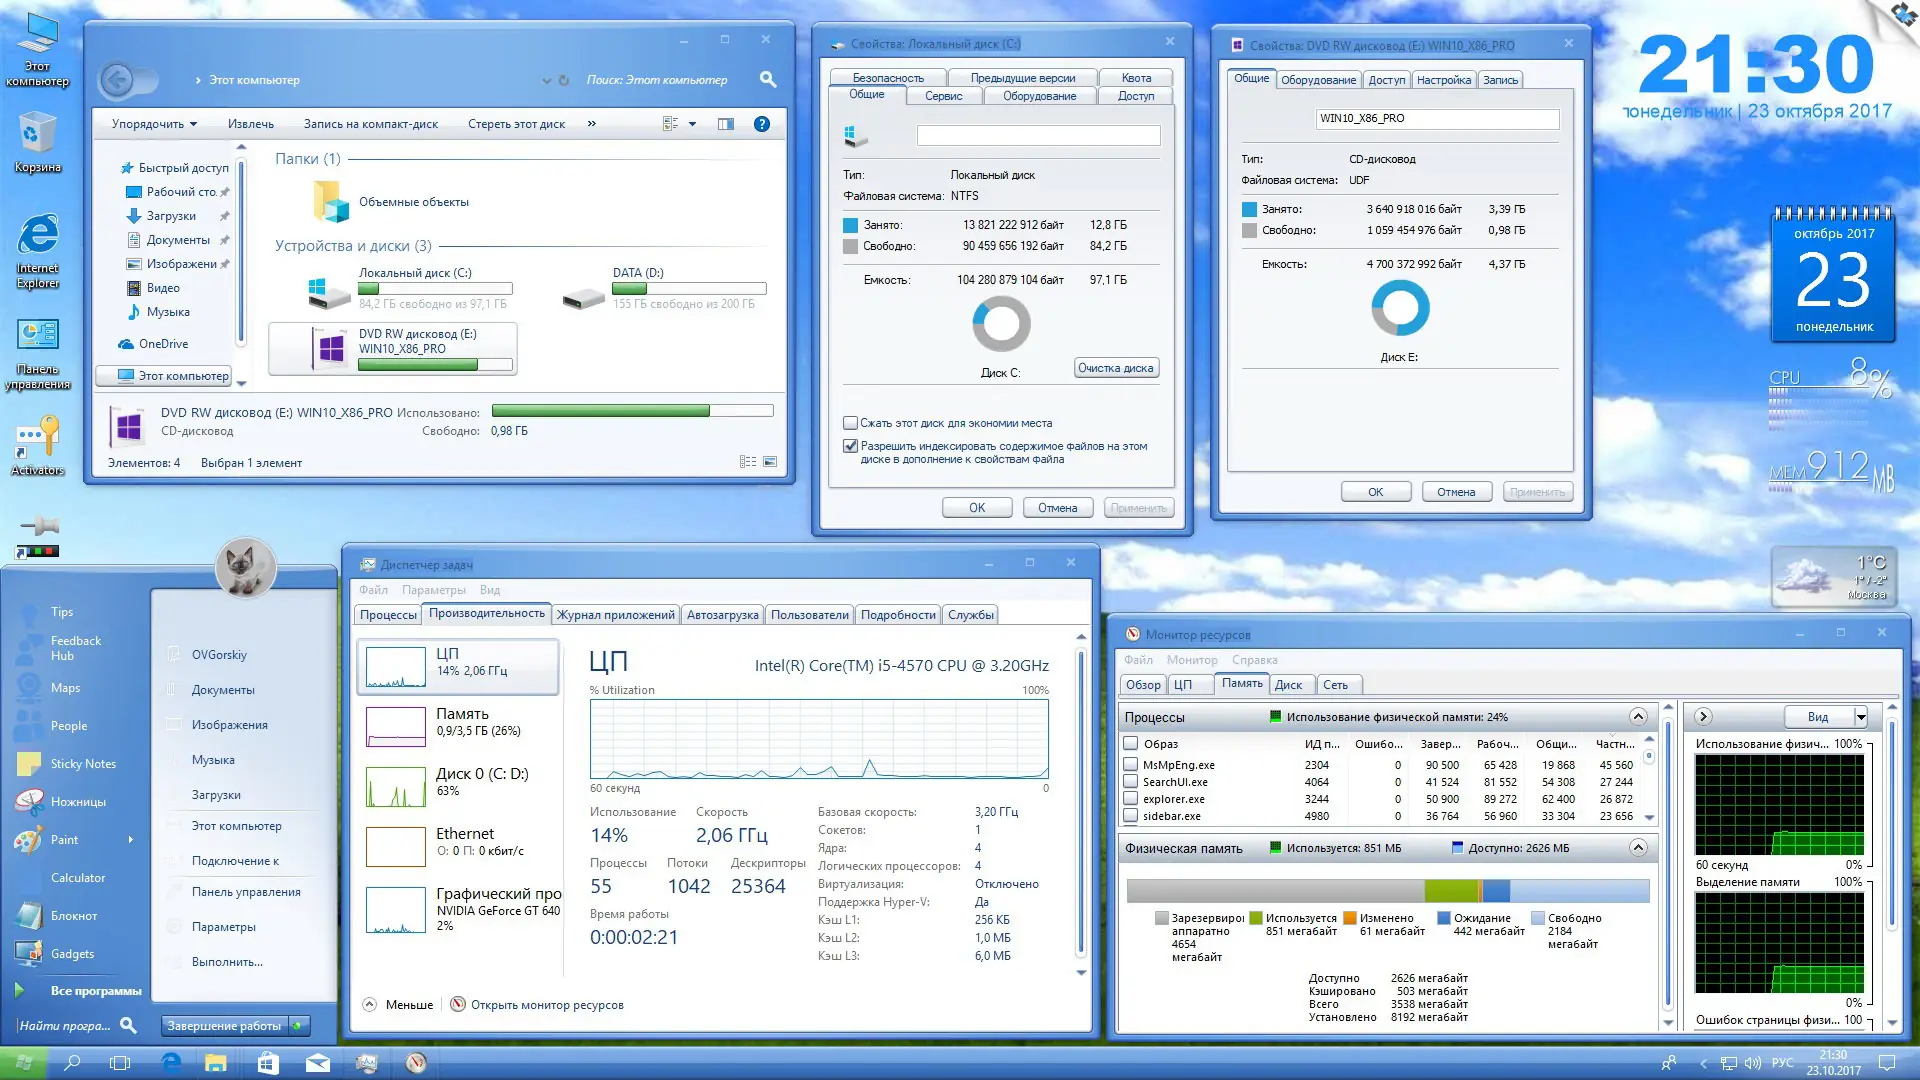Open Internet Explorer desktop icon
The width and height of the screenshot is (1920, 1080).
click(38, 237)
